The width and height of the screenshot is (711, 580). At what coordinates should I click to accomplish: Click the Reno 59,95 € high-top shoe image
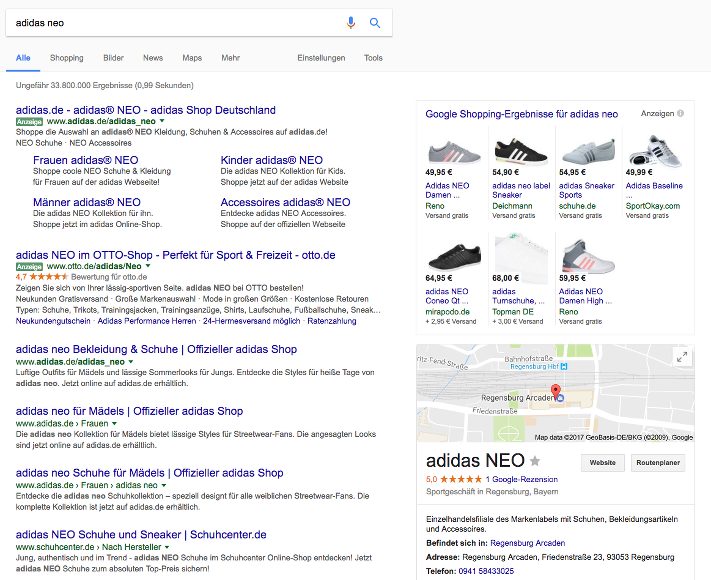point(588,256)
